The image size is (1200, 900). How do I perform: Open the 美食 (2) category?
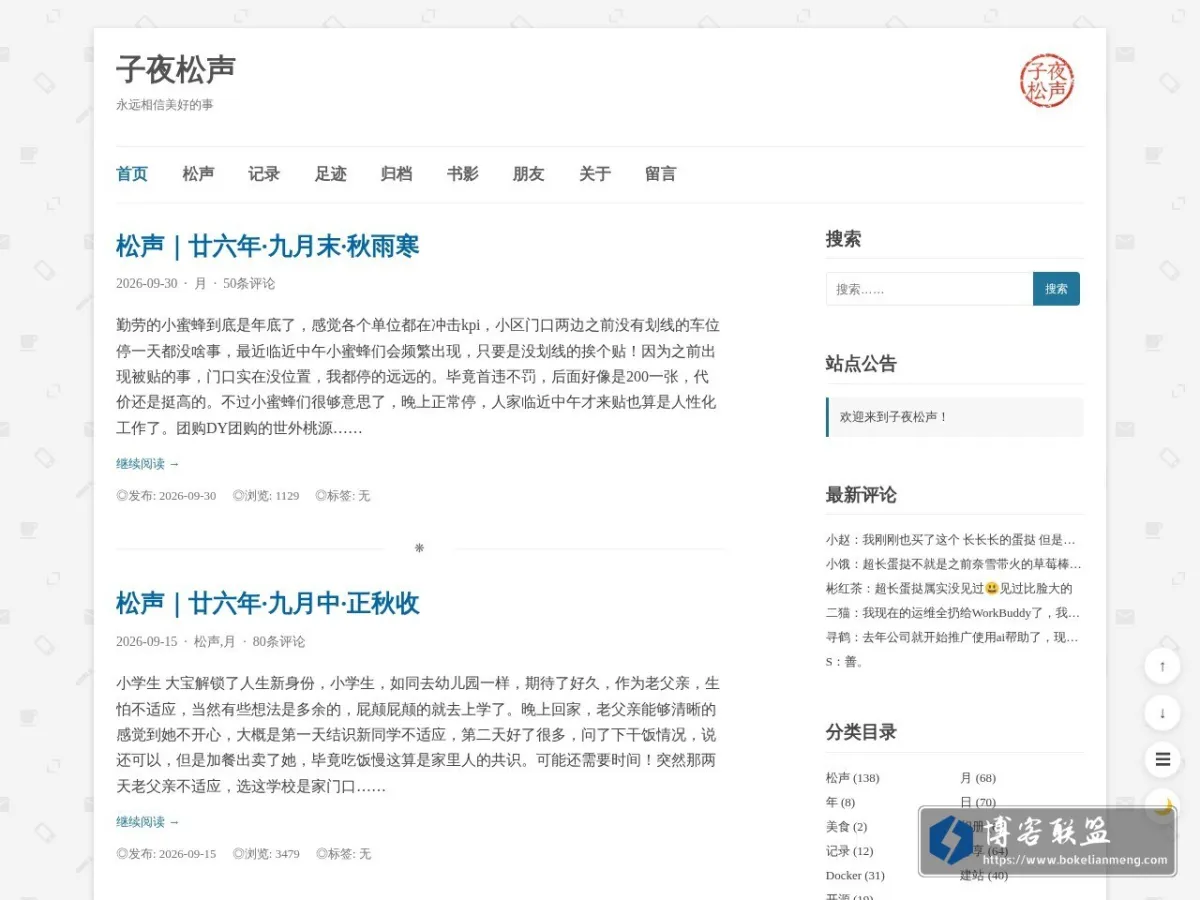846,827
